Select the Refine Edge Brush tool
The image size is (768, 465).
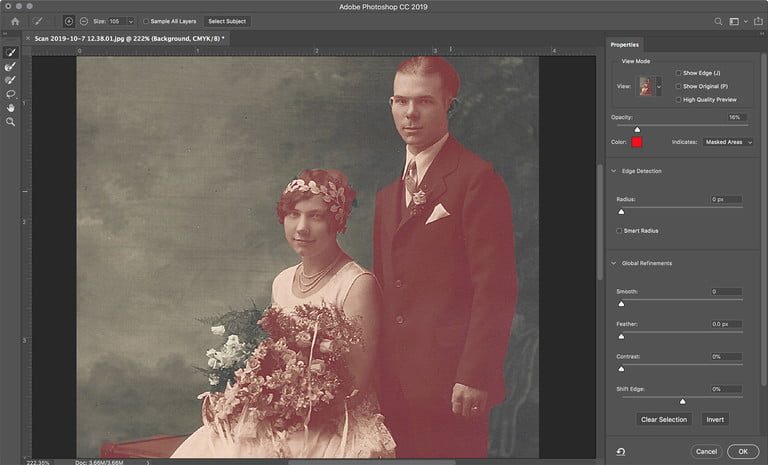coord(11,66)
